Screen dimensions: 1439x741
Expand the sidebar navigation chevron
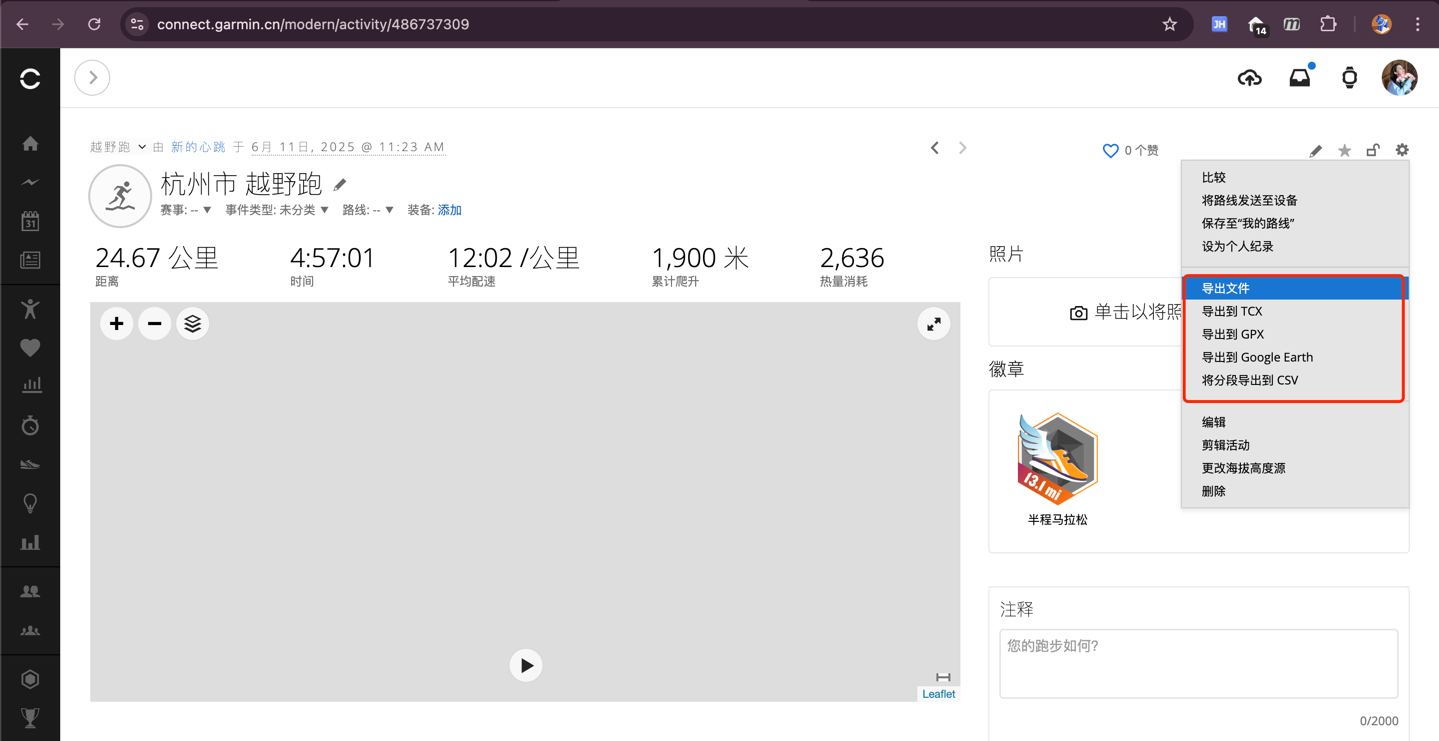92,78
